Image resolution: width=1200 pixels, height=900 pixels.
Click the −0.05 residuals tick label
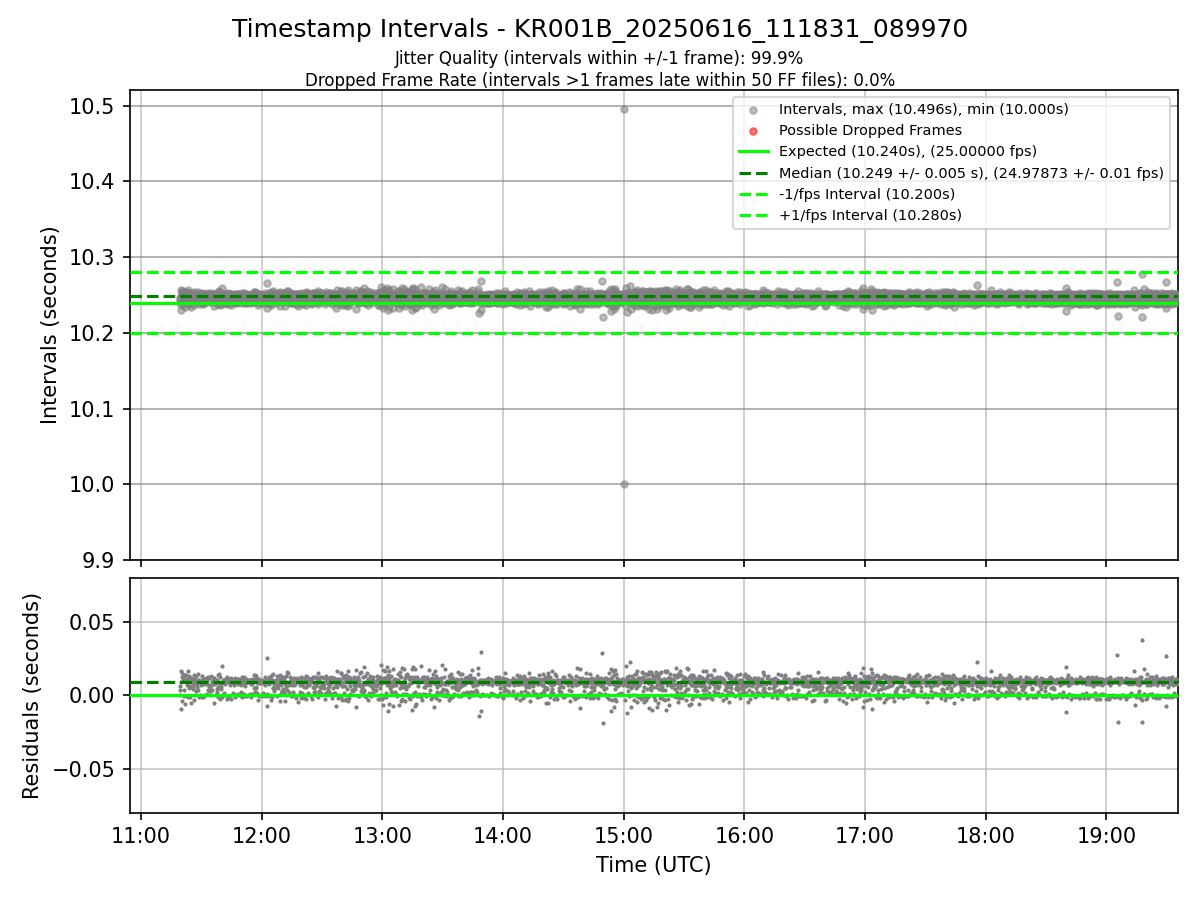click(82, 769)
